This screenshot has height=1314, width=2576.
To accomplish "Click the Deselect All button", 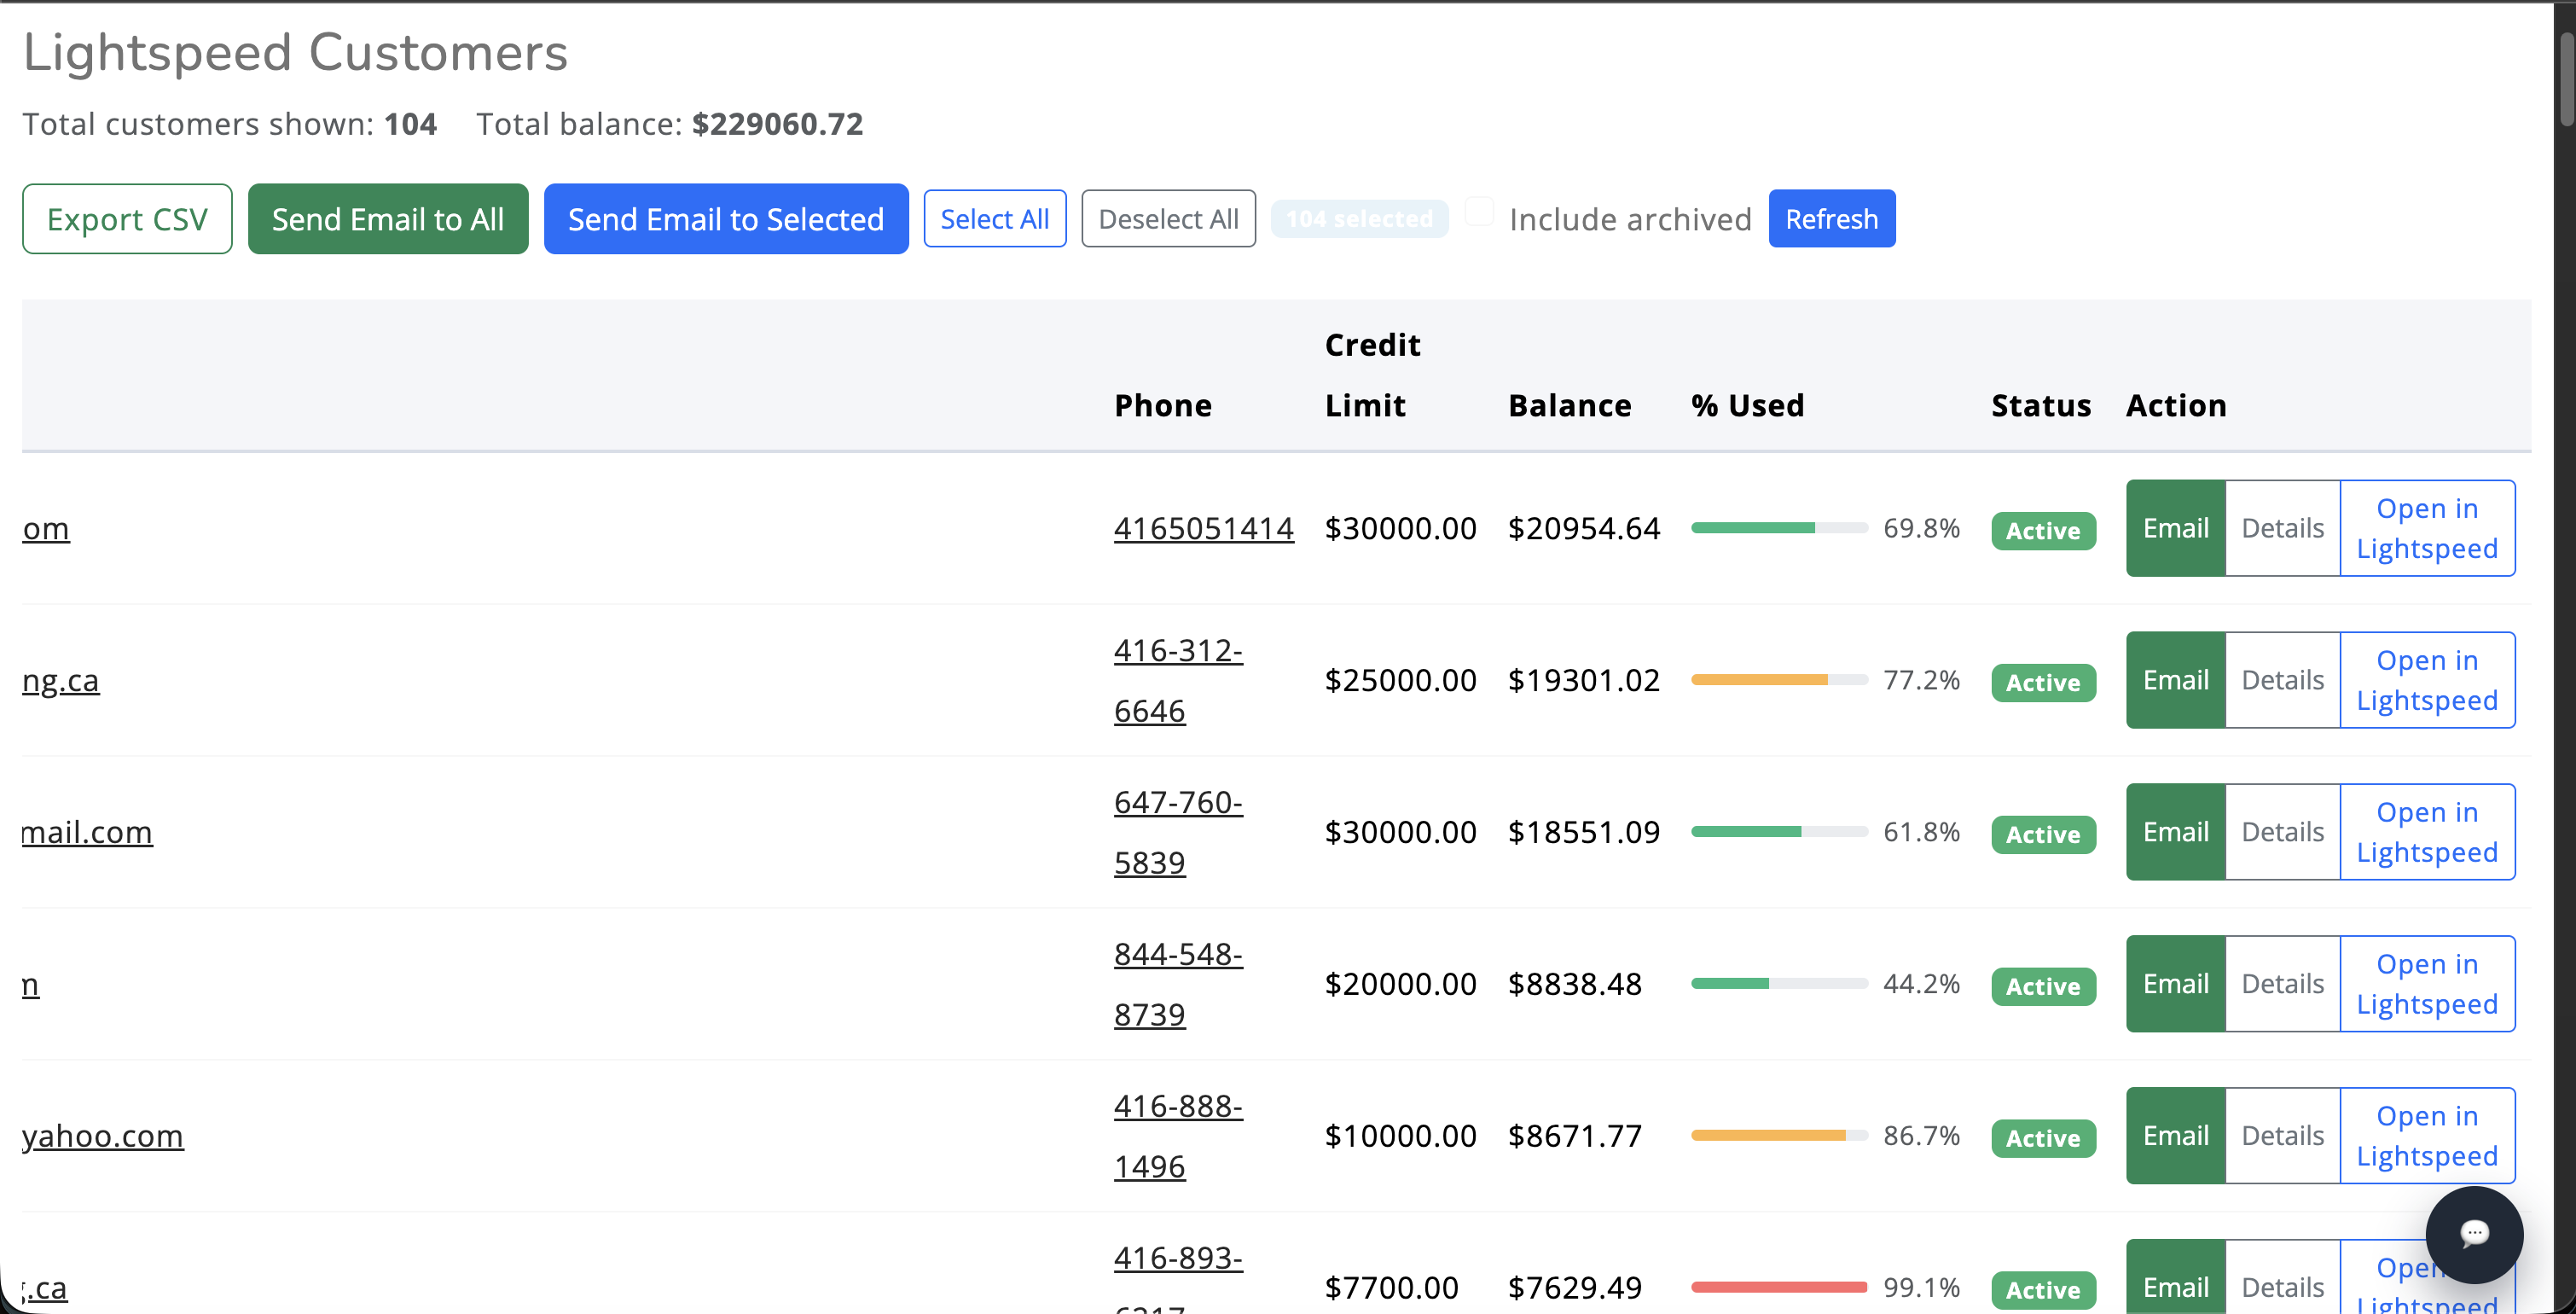I will pyautogui.click(x=1167, y=219).
